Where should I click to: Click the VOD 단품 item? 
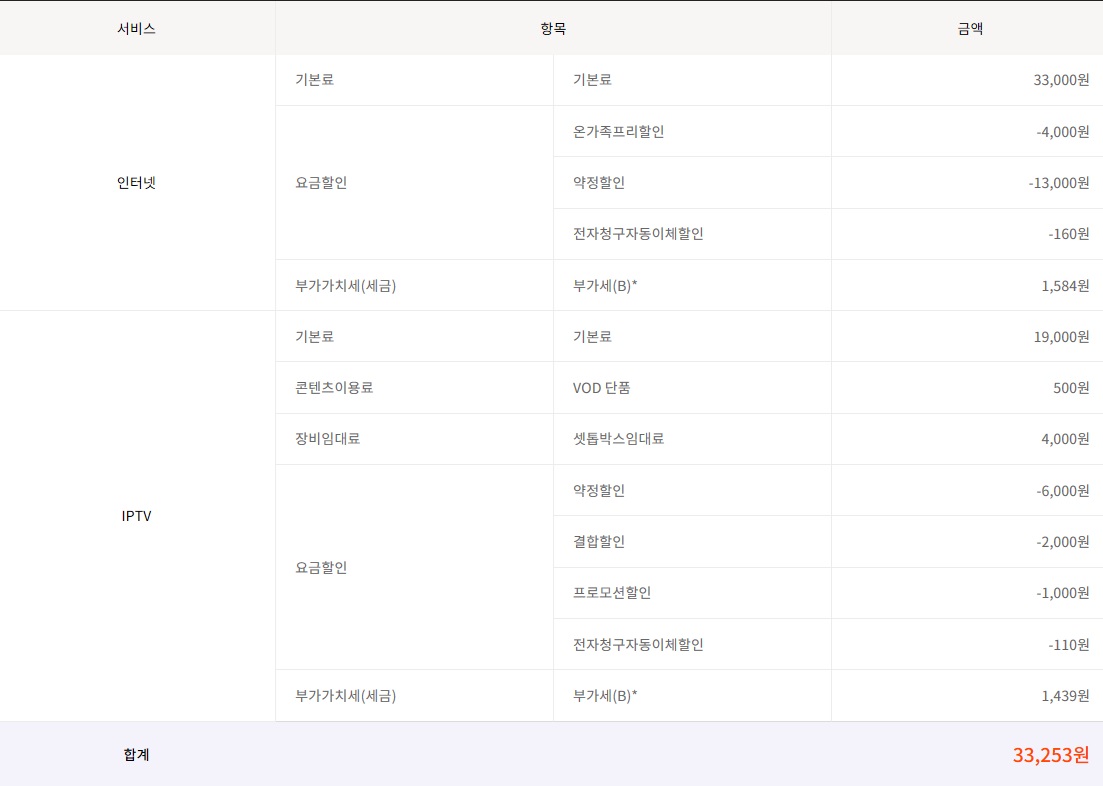[602, 388]
